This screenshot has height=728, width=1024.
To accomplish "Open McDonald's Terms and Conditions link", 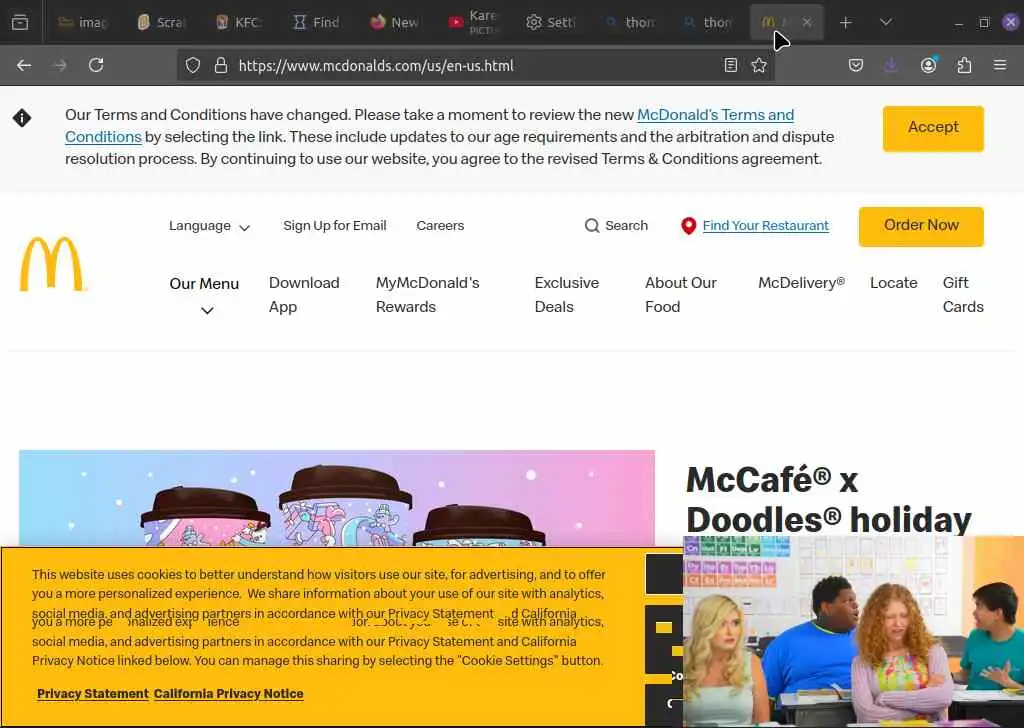I will pos(715,115).
